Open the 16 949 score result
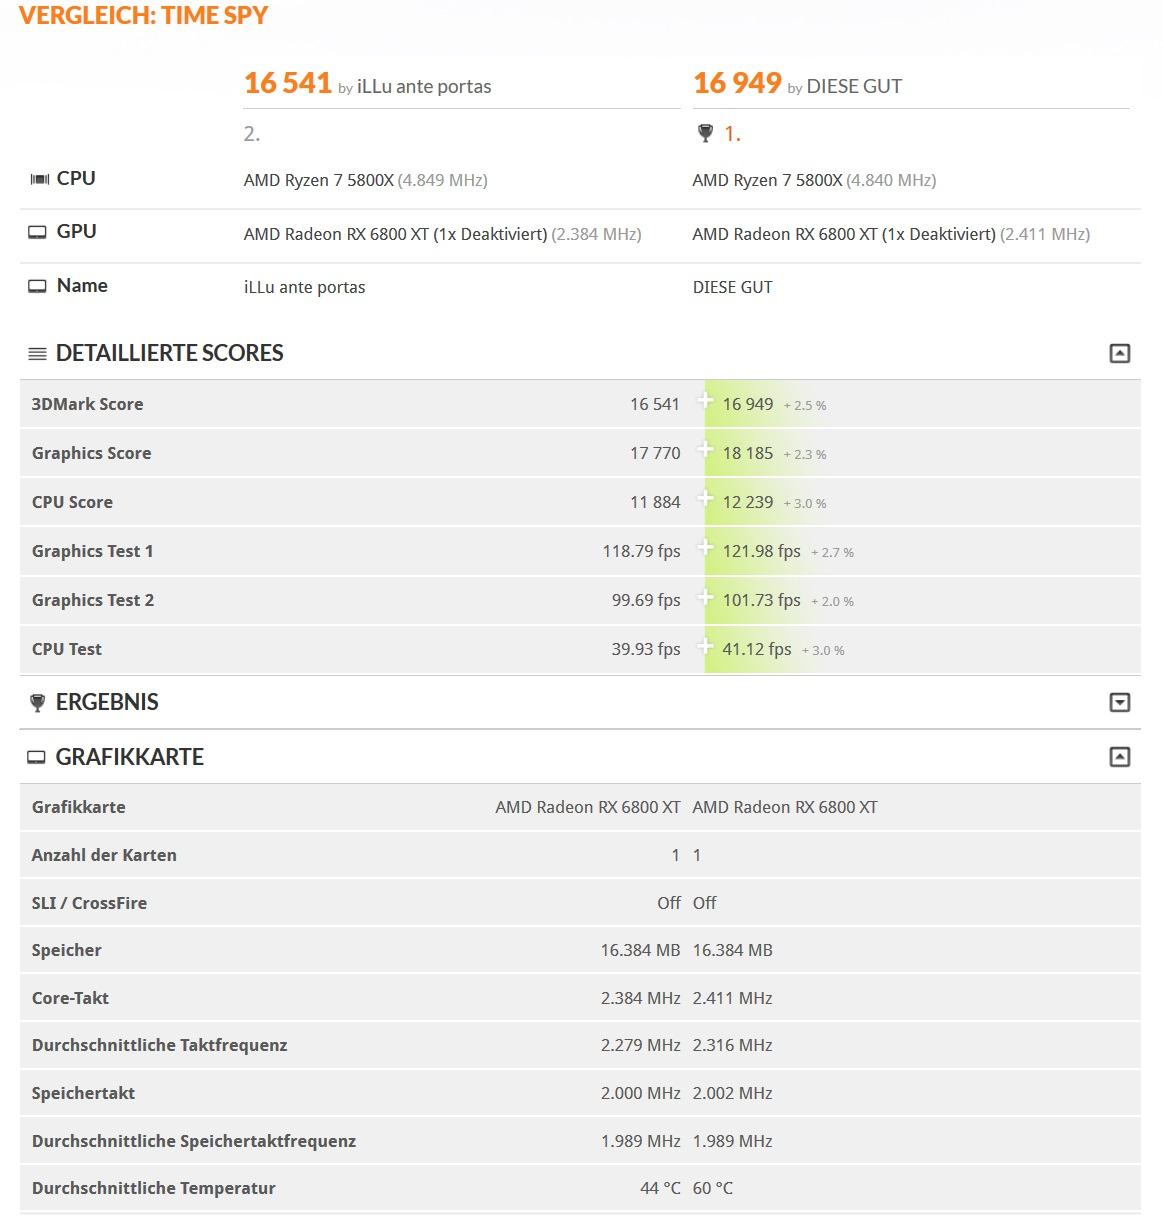Image resolution: width=1163 pixels, height=1215 pixels. click(x=737, y=83)
